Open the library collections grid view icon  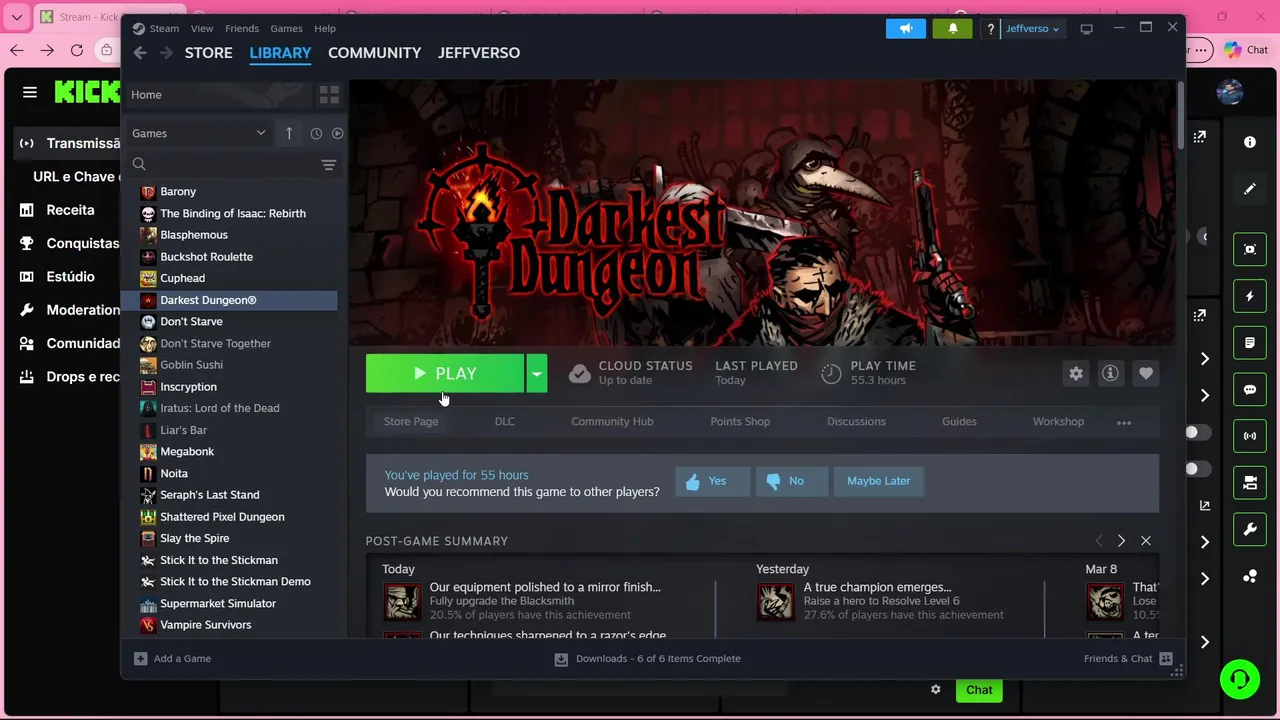pyautogui.click(x=329, y=95)
